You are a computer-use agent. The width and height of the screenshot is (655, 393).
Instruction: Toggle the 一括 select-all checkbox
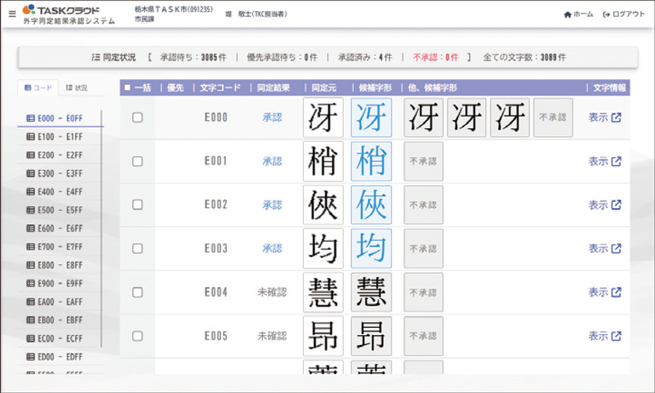pos(127,88)
